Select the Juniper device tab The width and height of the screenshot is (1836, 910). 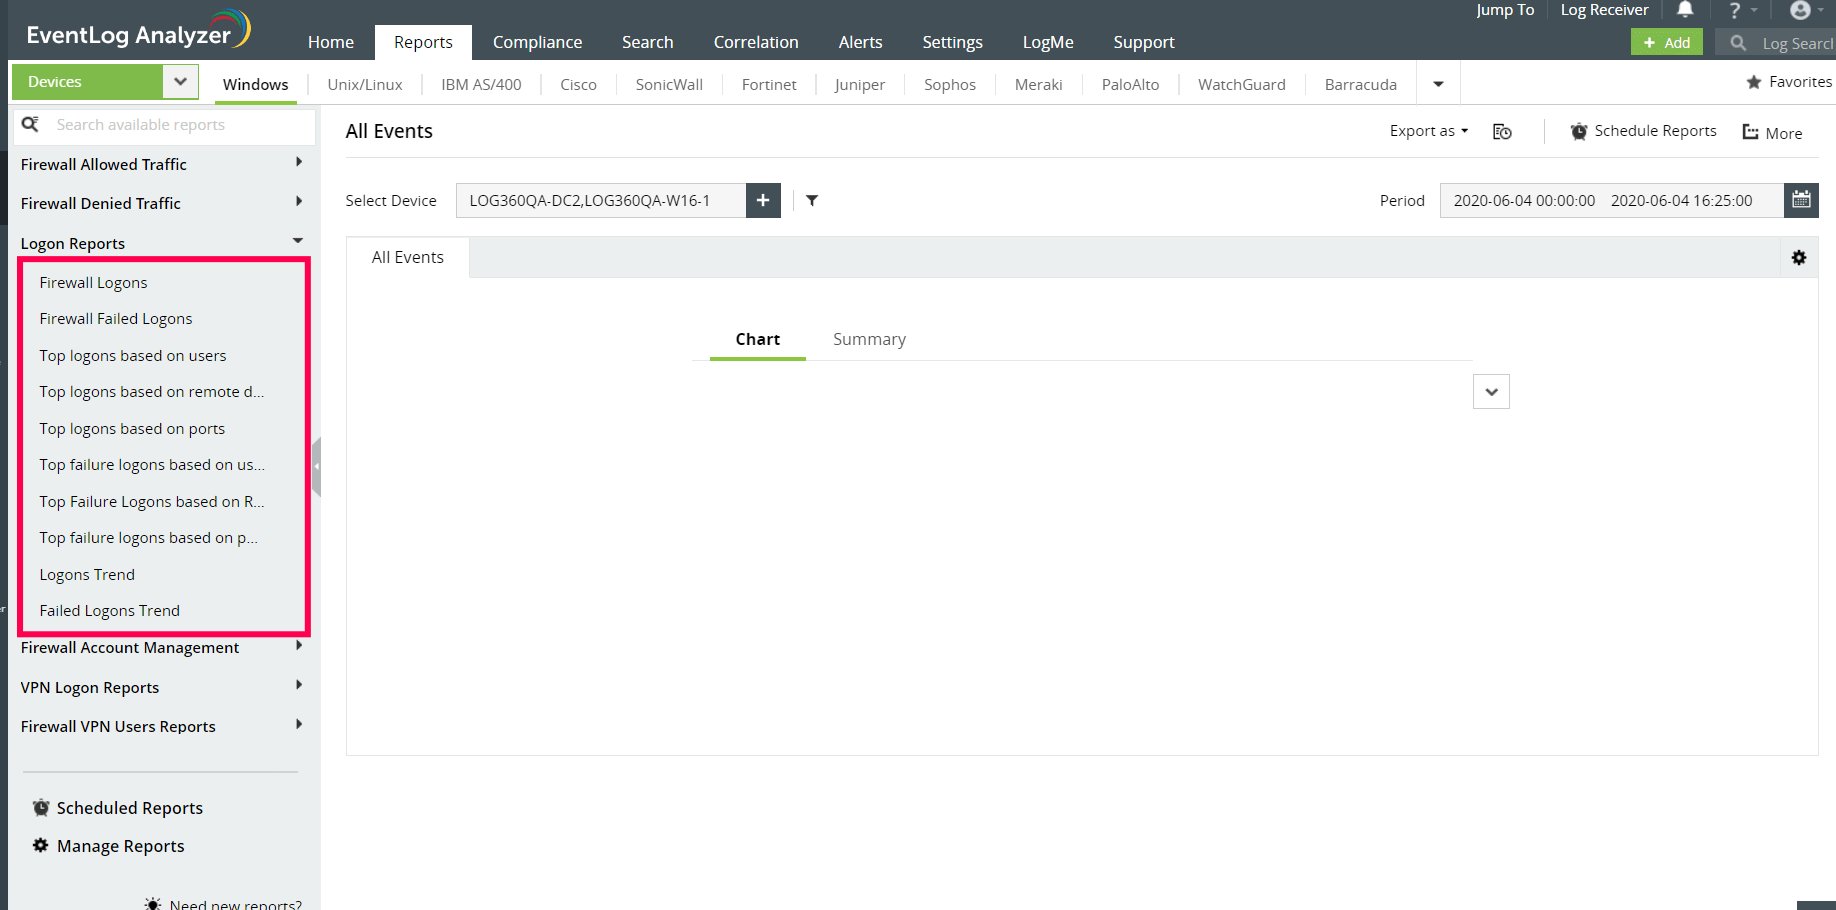coord(860,85)
